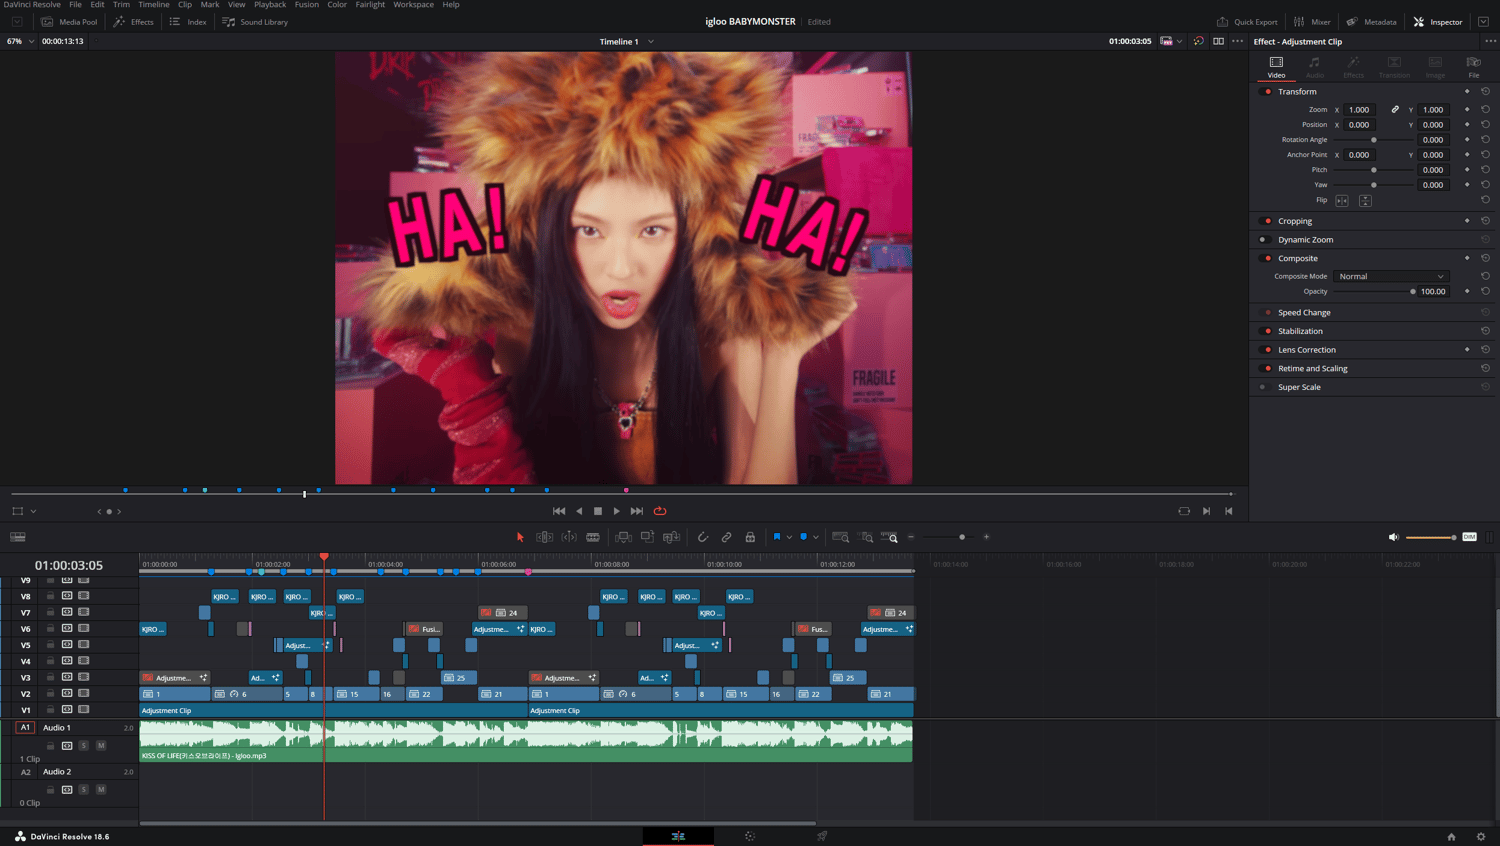Viewport: 1500px width, 846px height.
Task: Toggle the Linked Selection chain icon
Action: 727,537
